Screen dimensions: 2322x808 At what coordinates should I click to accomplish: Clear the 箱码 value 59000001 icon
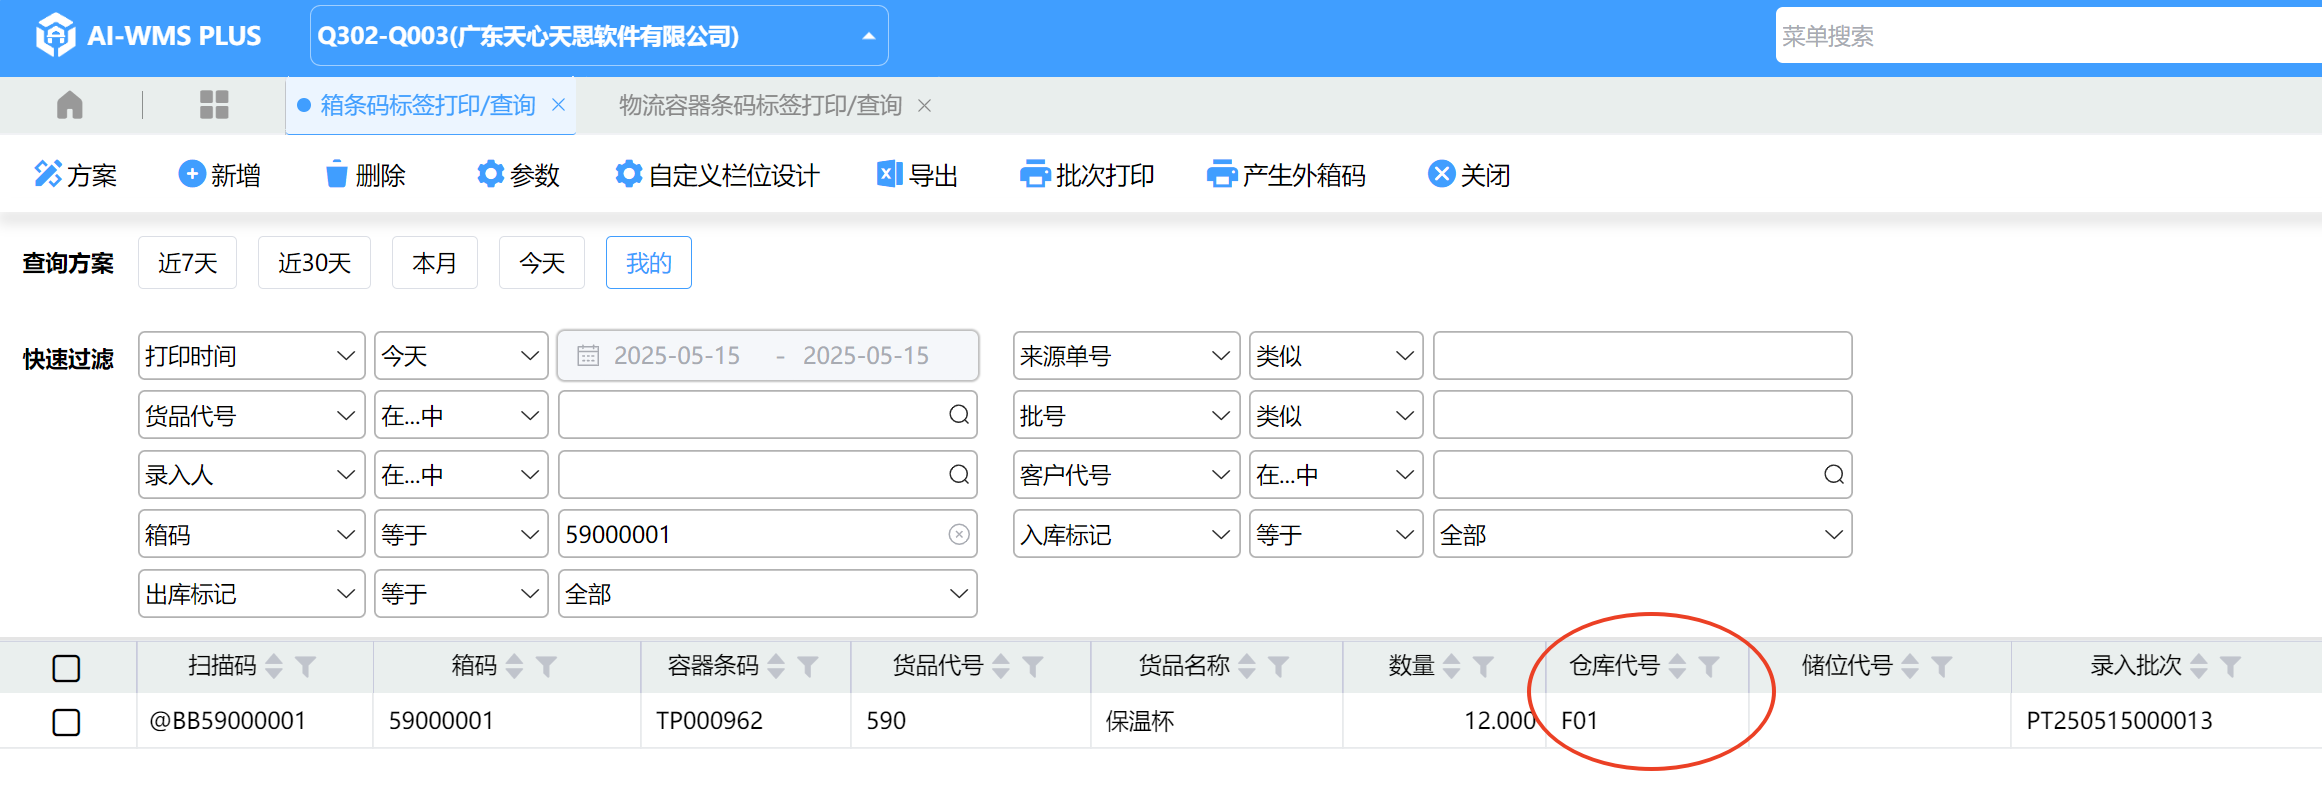tap(959, 534)
